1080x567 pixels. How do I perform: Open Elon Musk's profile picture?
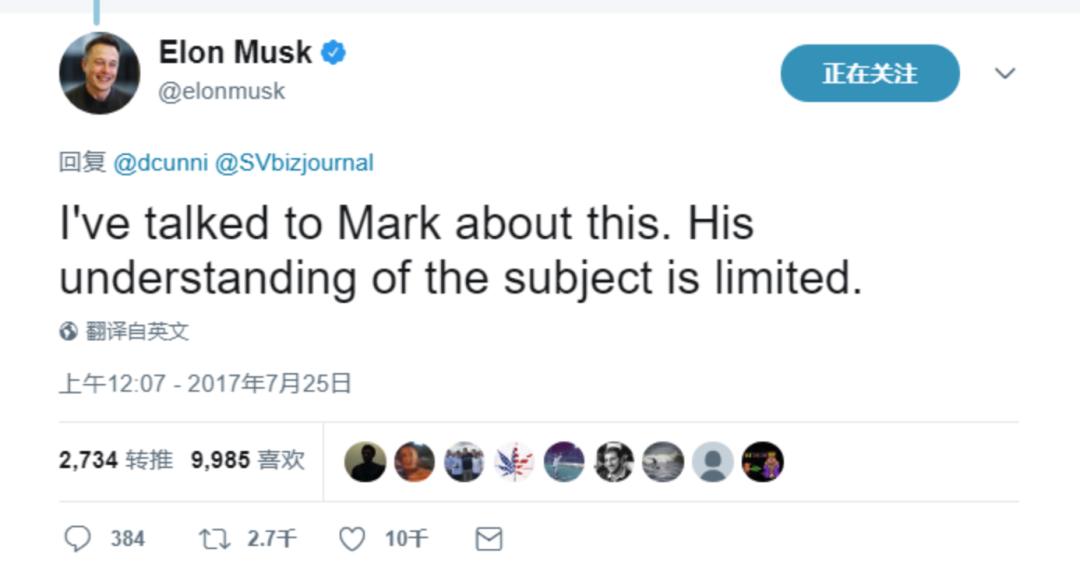point(99,73)
